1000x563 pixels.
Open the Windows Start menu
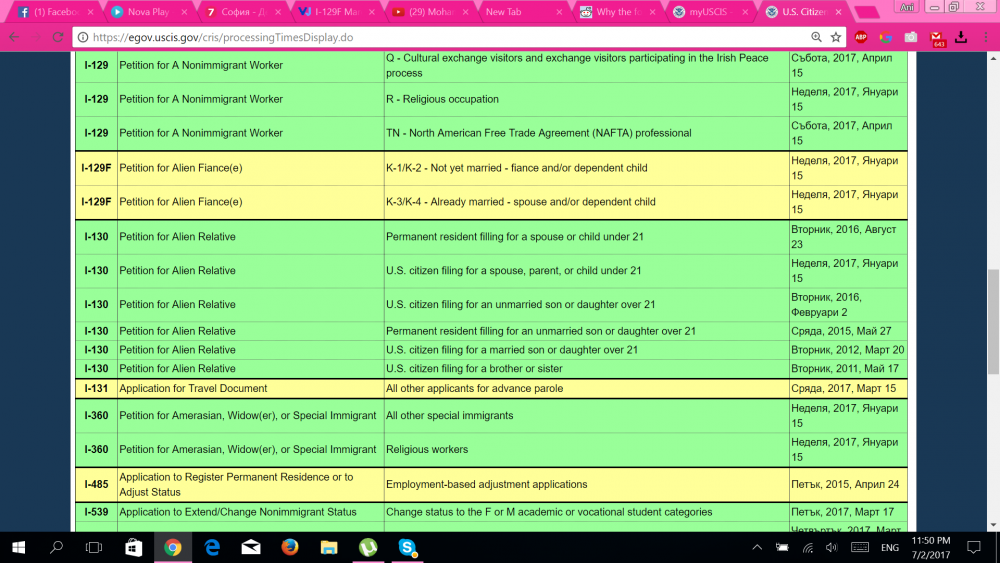18,548
